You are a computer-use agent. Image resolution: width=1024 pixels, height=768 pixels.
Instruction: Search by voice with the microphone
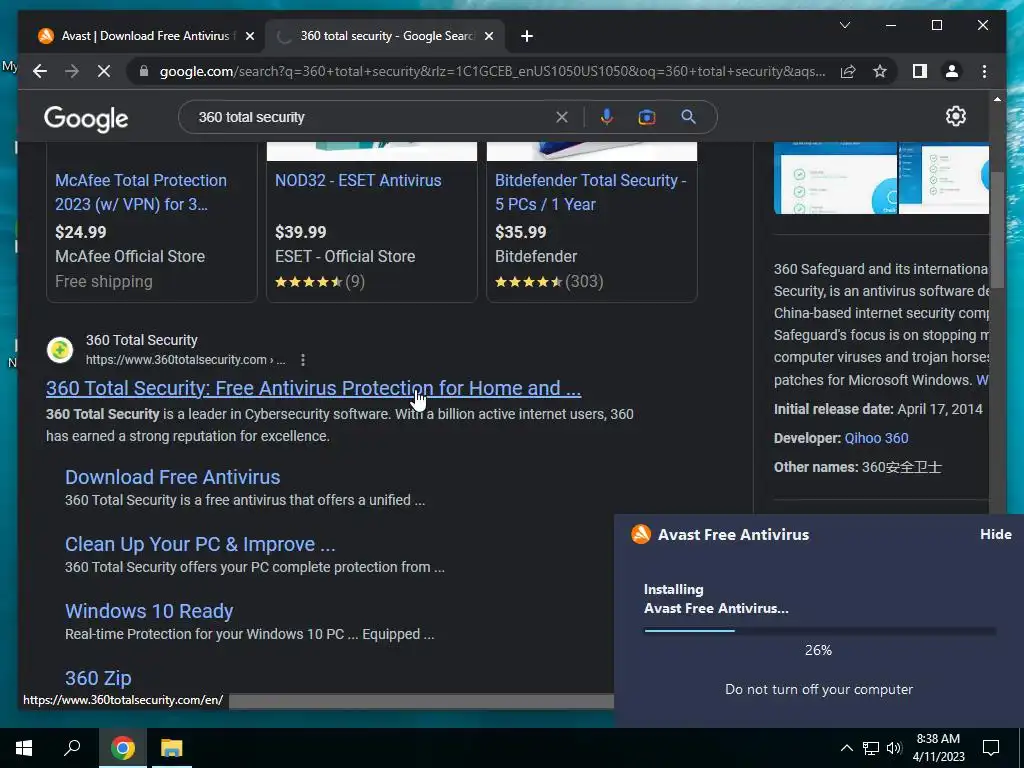(x=607, y=117)
